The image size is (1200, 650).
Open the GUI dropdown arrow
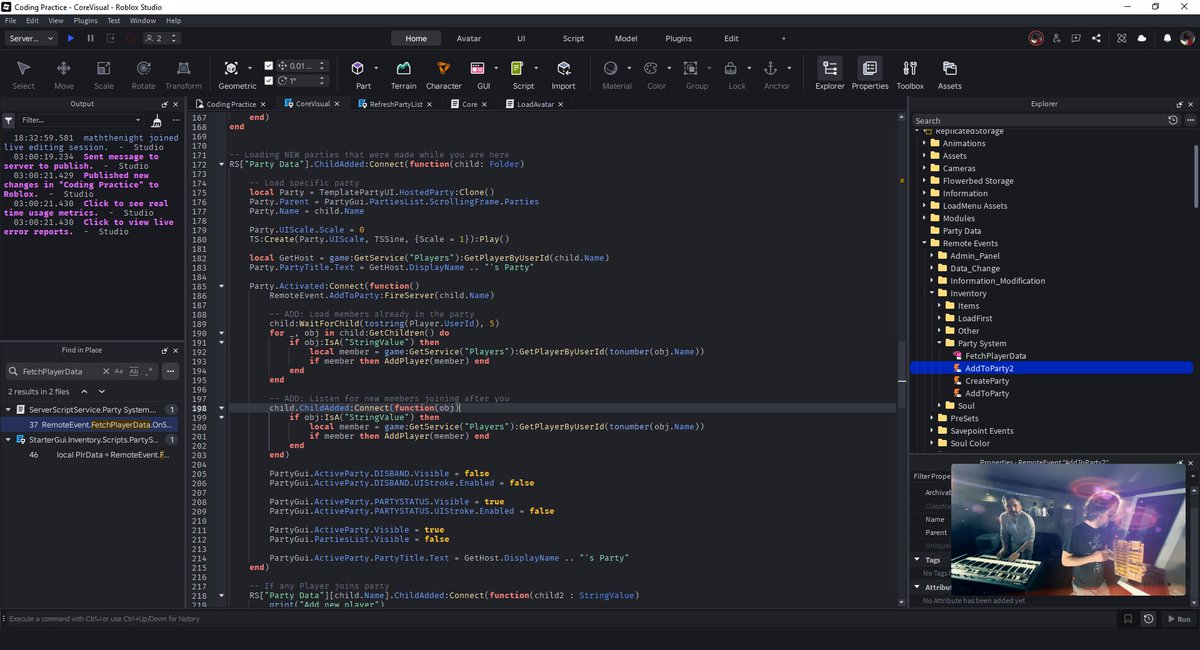tap(496, 69)
